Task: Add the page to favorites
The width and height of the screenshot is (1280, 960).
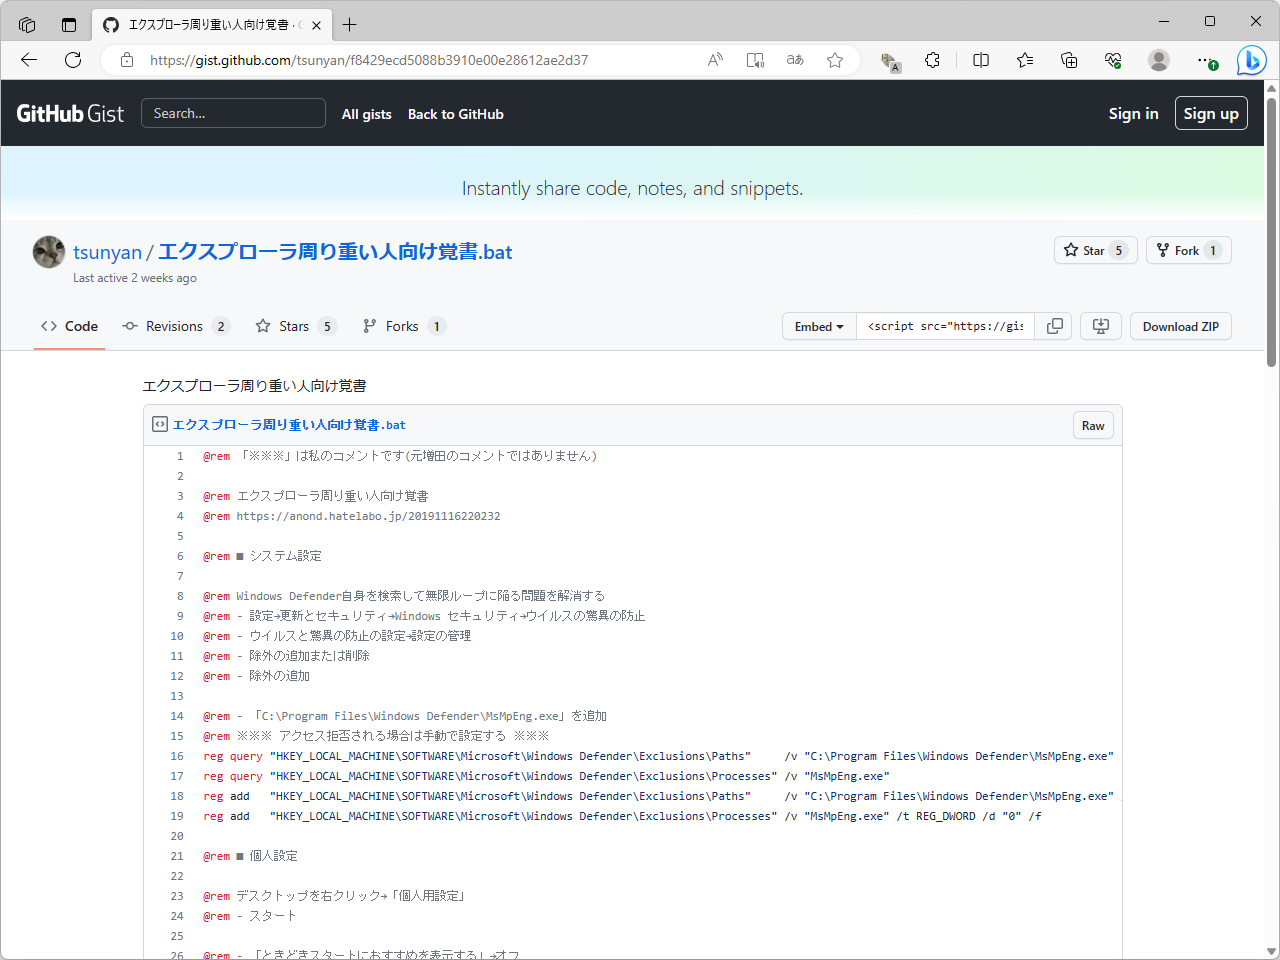Action: pyautogui.click(x=835, y=60)
